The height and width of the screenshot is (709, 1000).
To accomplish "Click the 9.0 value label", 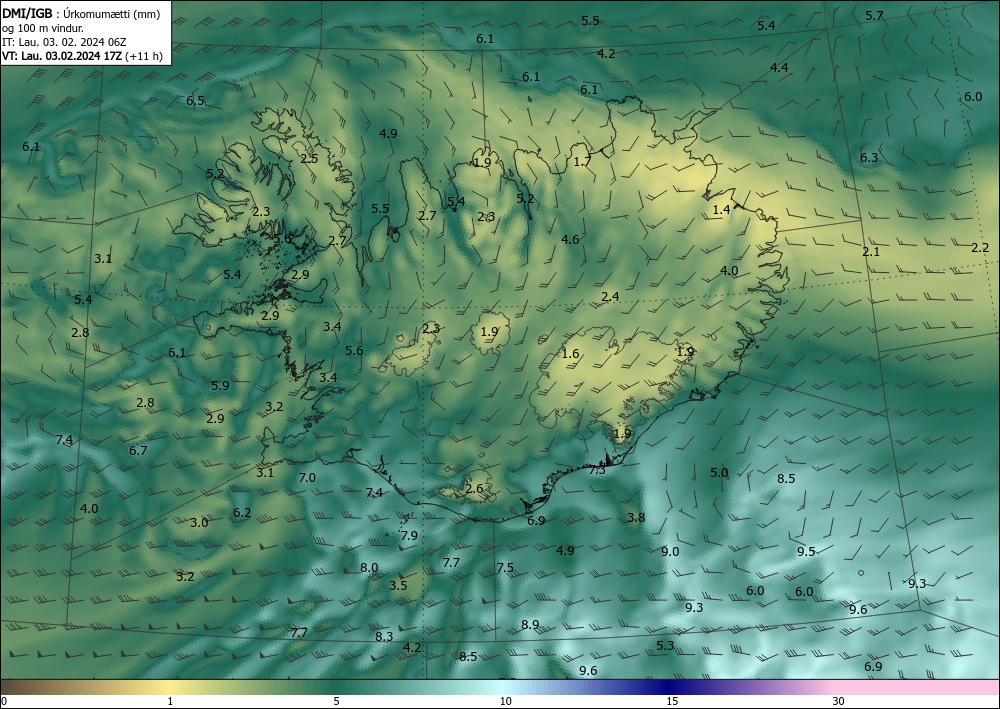I will [x=670, y=552].
